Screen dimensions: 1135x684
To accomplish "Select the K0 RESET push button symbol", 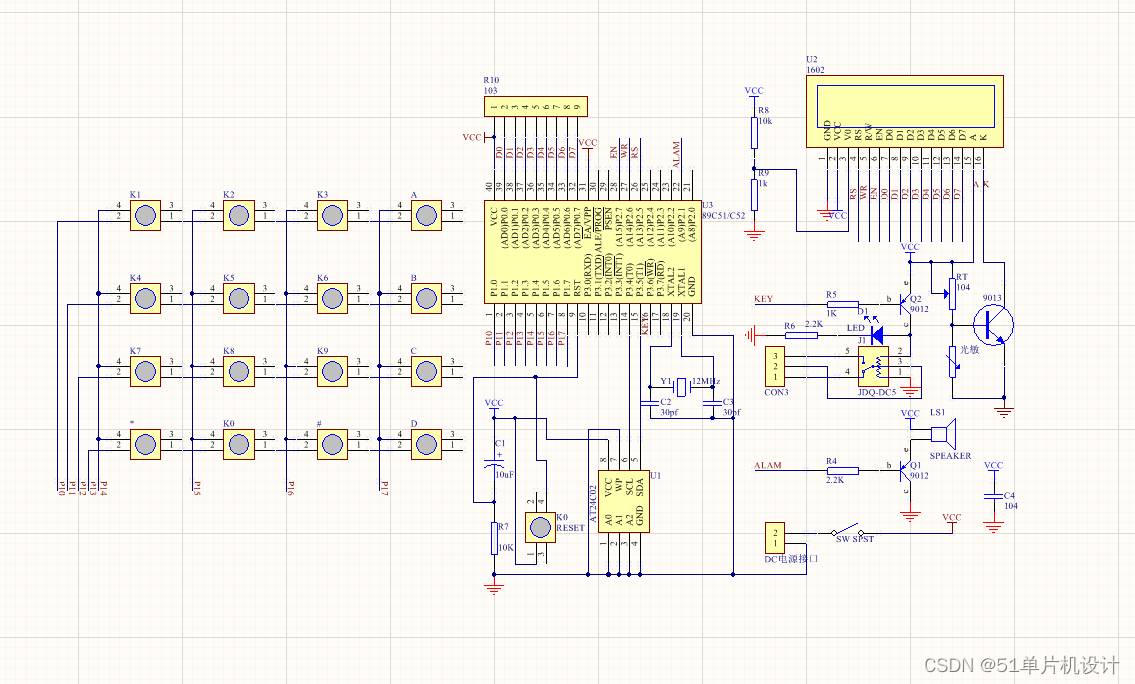I will pyautogui.click(x=540, y=528).
